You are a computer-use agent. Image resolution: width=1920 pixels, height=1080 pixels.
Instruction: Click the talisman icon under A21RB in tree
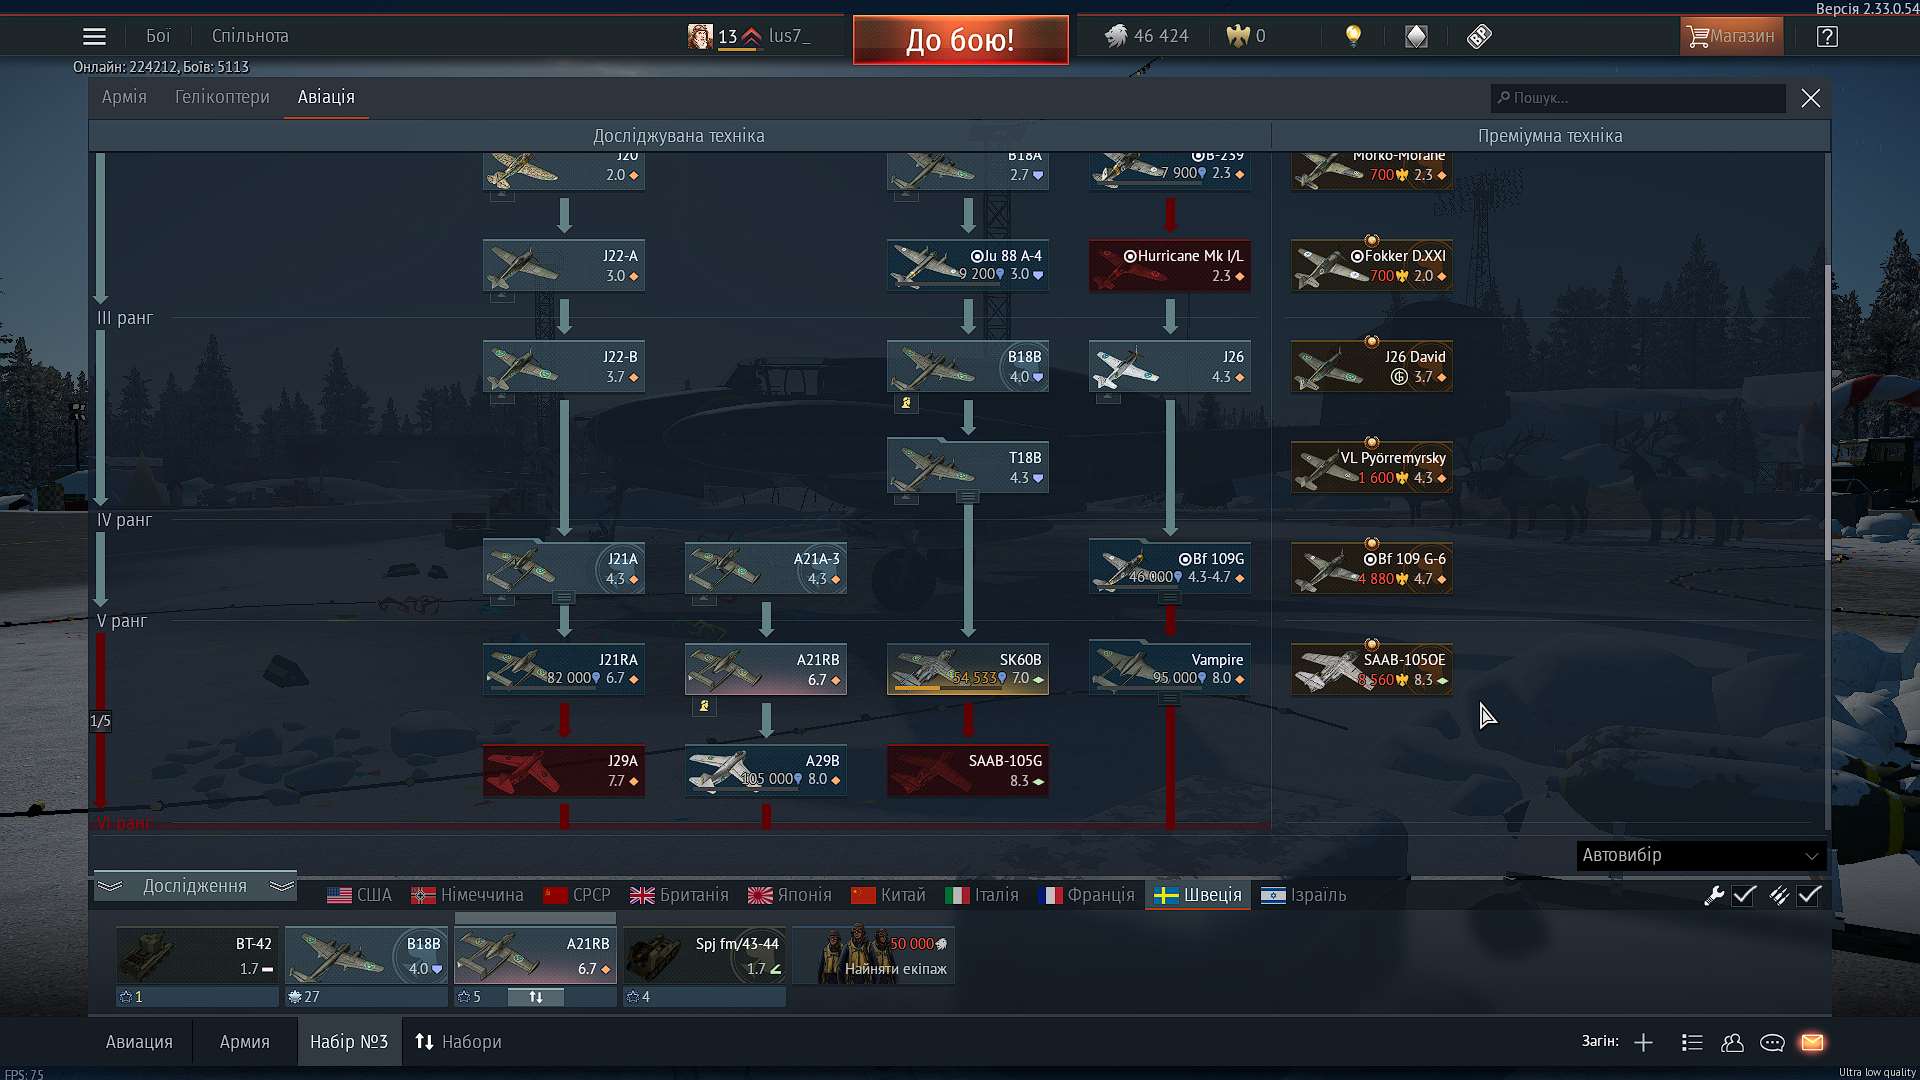(x=704, y=706)
